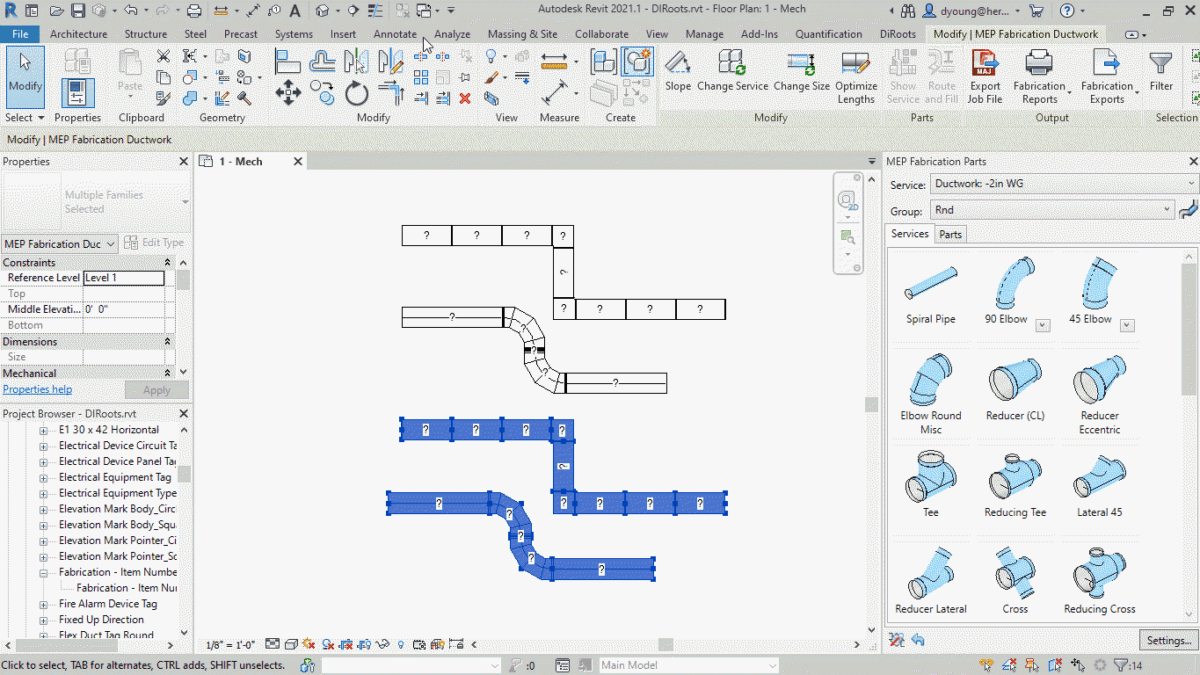Activate the Rotate tool
The image size is (1200, 675).
tap(356, 94)
